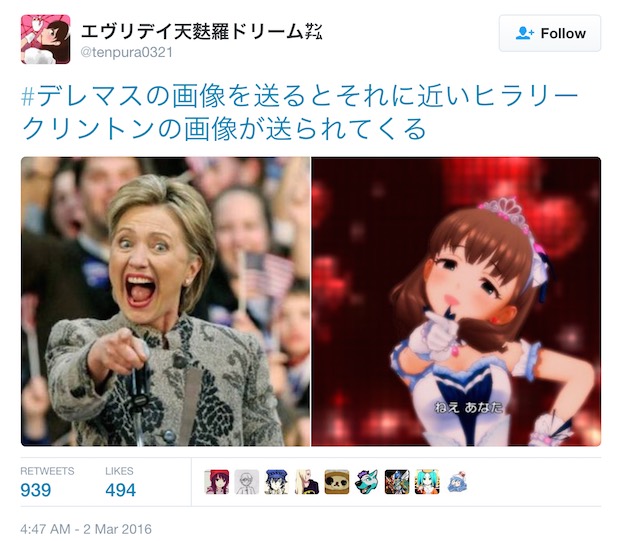The width and height of the screenshot is (620, 541).
Task: Open the blue-cap dark-haired character avatar
Action: point(277,482)
